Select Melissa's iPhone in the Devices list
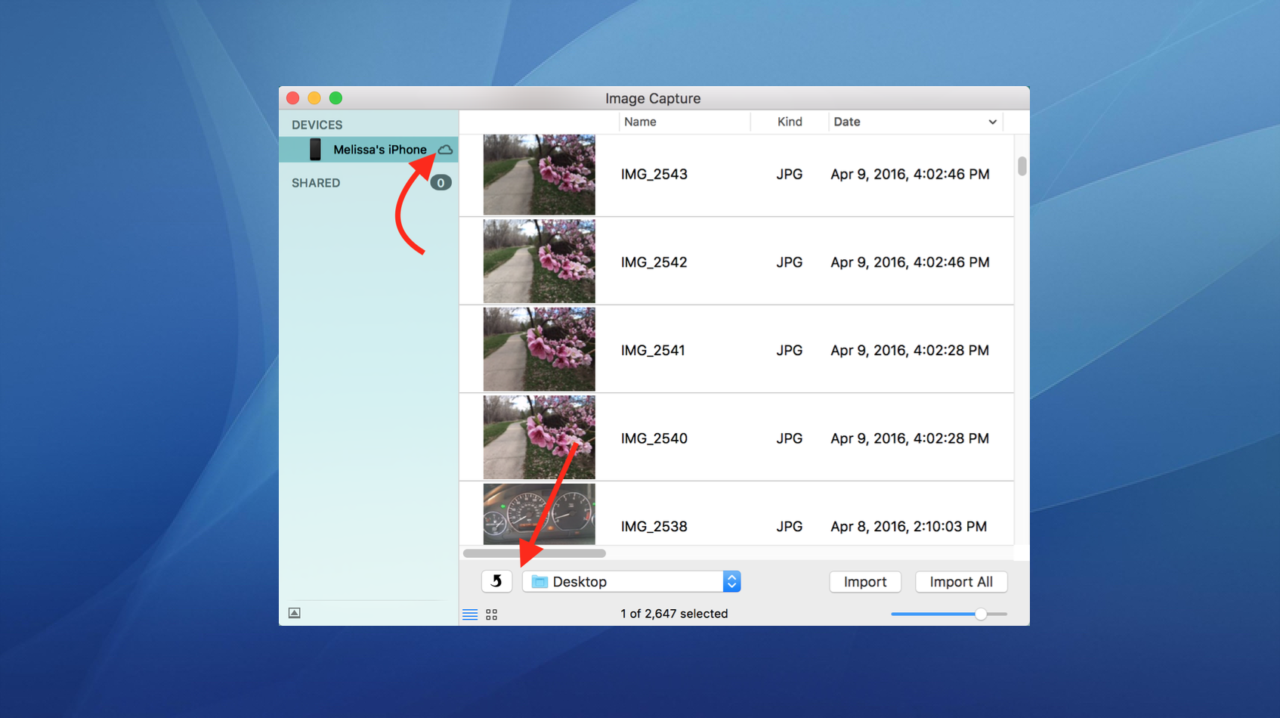 [369, 150]
